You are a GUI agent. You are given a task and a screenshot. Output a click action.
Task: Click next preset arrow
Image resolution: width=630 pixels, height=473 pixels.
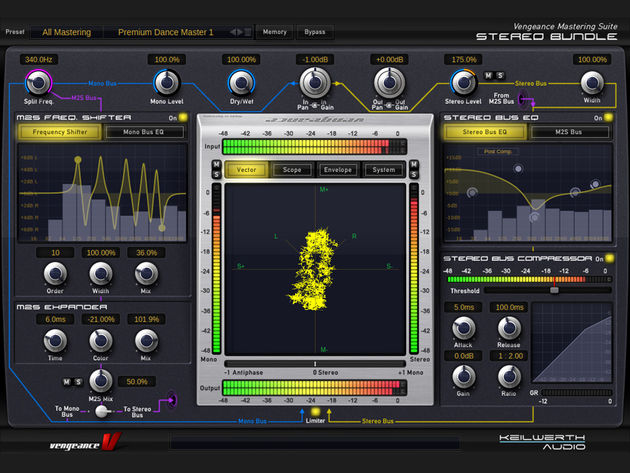[240, 32]
